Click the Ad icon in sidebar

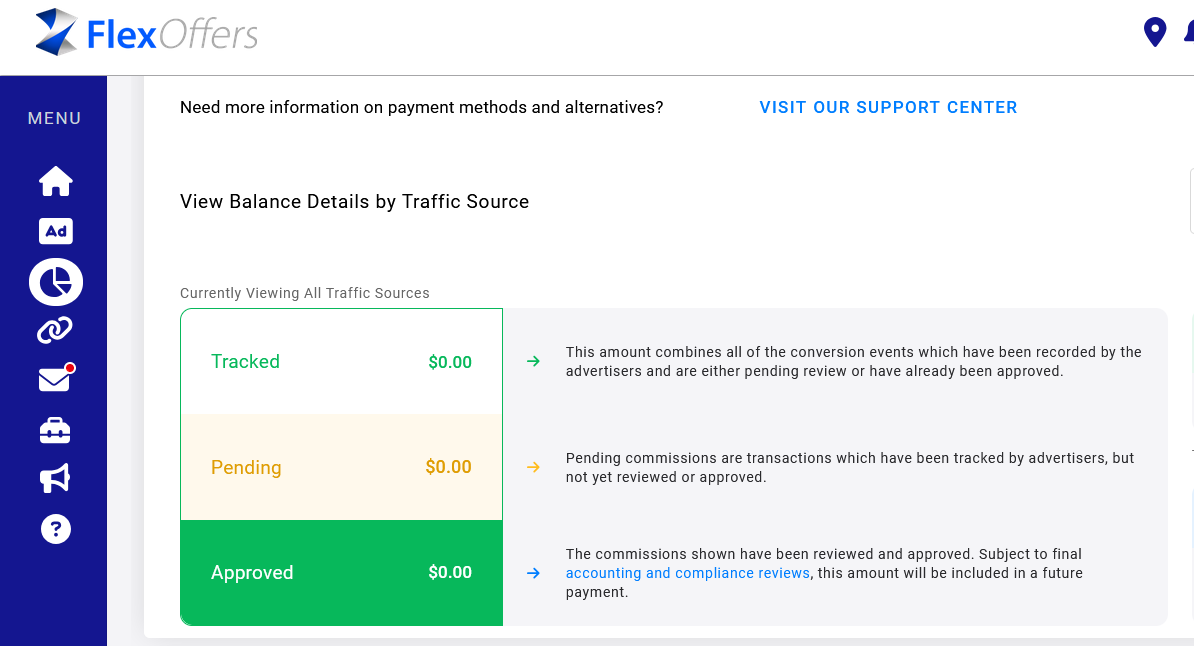(56, 231)
